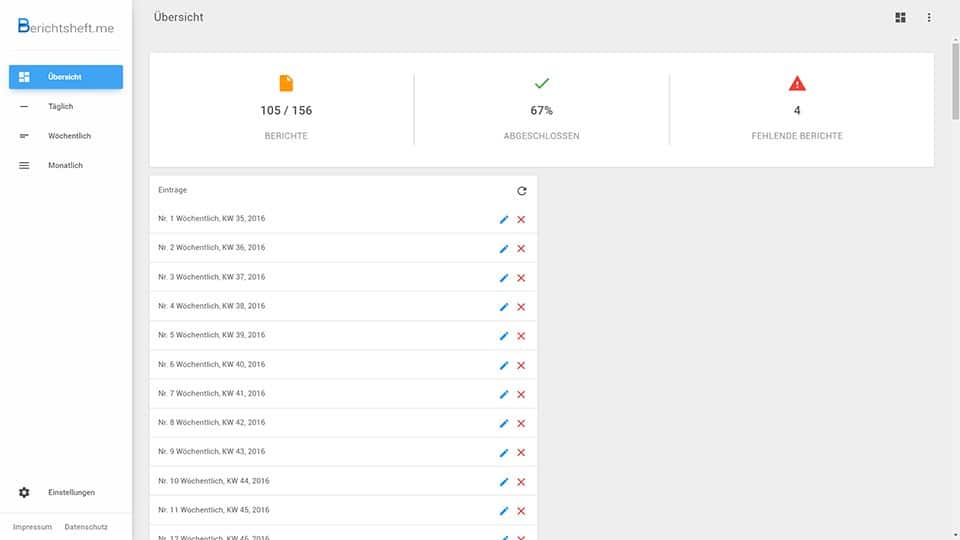Edit entry Nr. 10 KW 44
960x540 pixels.
click(504, 482)
